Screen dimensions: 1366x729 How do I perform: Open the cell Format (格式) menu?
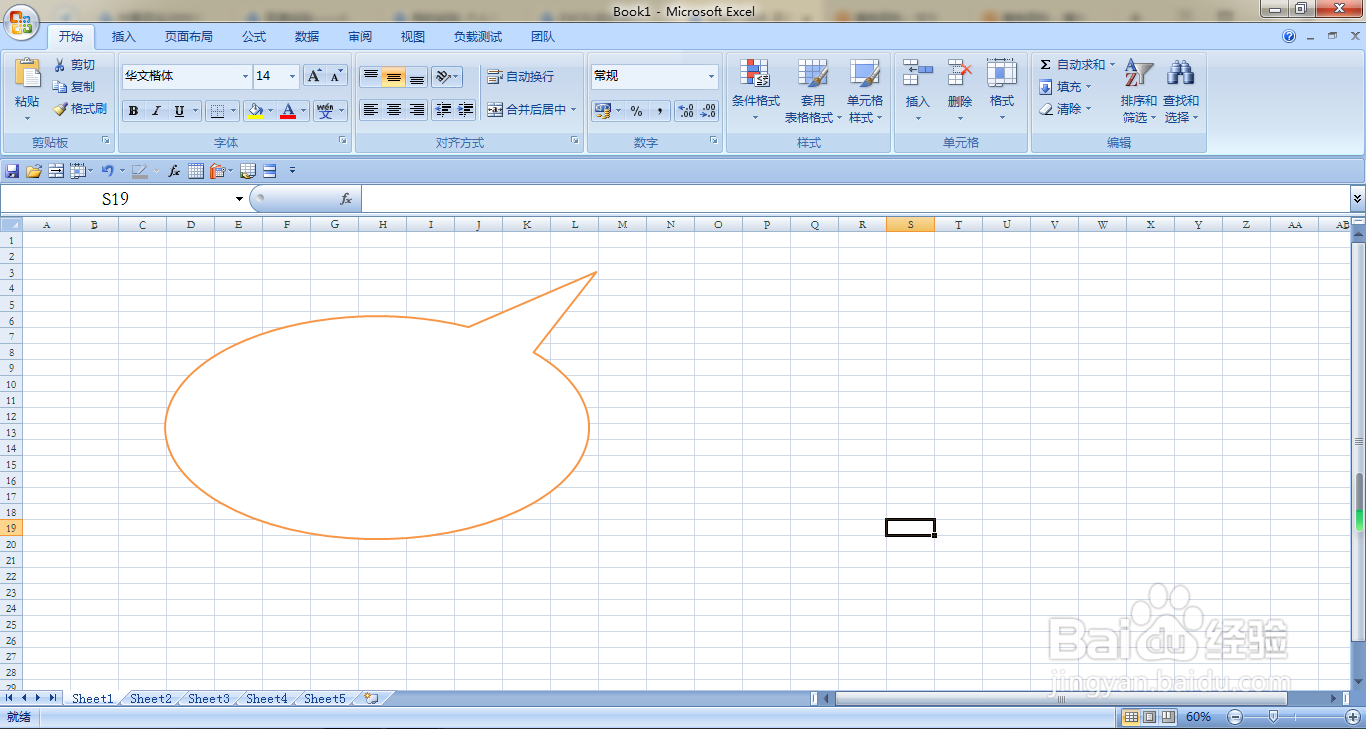click(x=1002, y=90)
